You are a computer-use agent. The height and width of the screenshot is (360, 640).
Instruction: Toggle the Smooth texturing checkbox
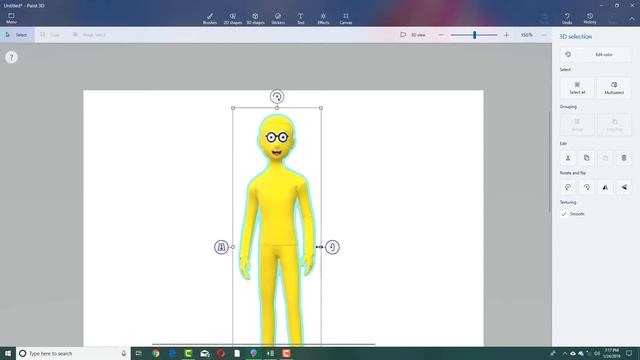[x=564, y=214]
